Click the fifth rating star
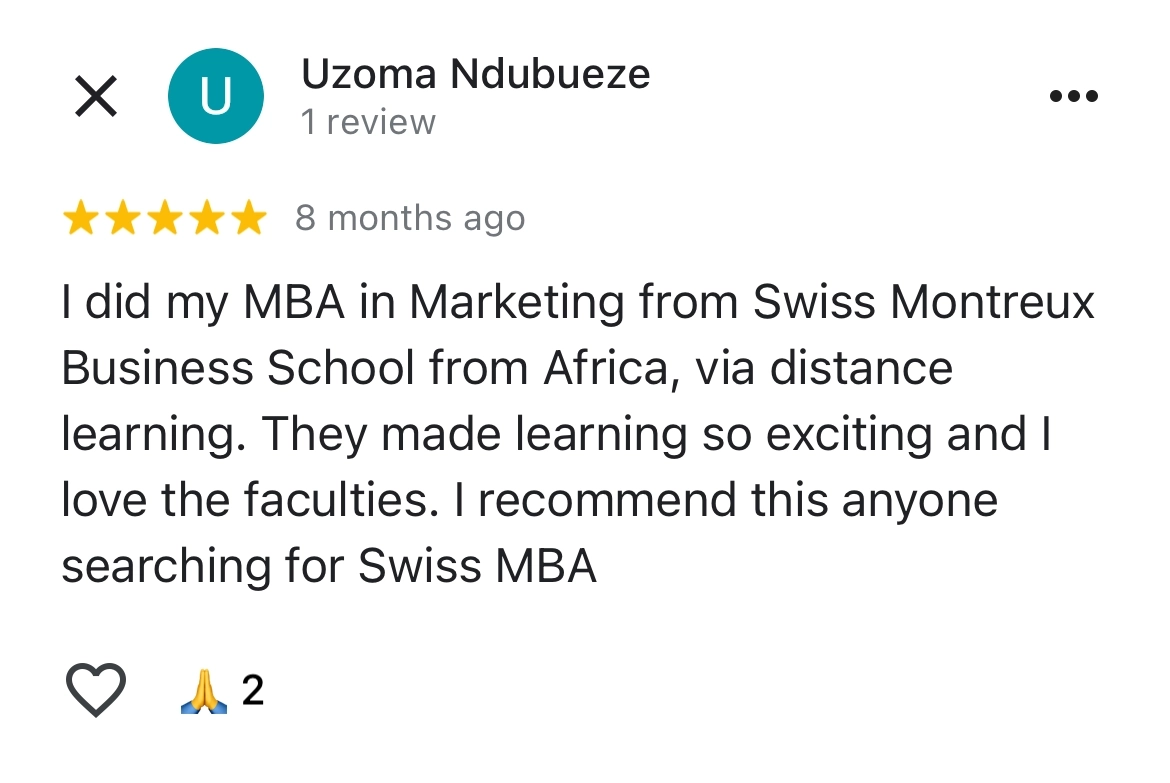Screen dimensions: 1170x783 point(248,218)
